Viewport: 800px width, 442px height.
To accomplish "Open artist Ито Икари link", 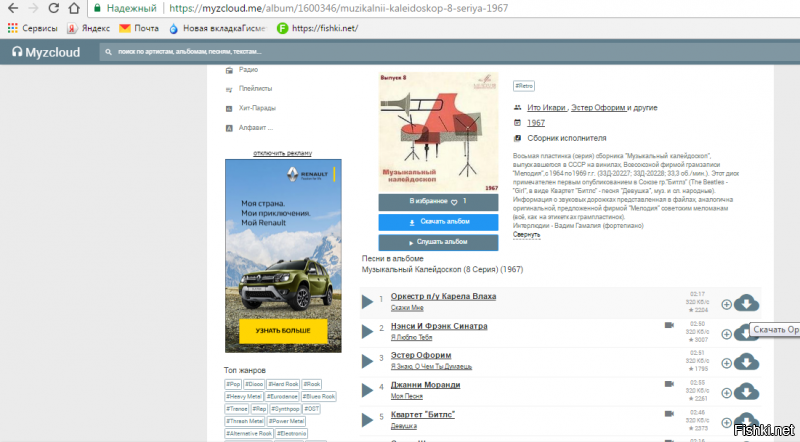I will click(546, 108).
